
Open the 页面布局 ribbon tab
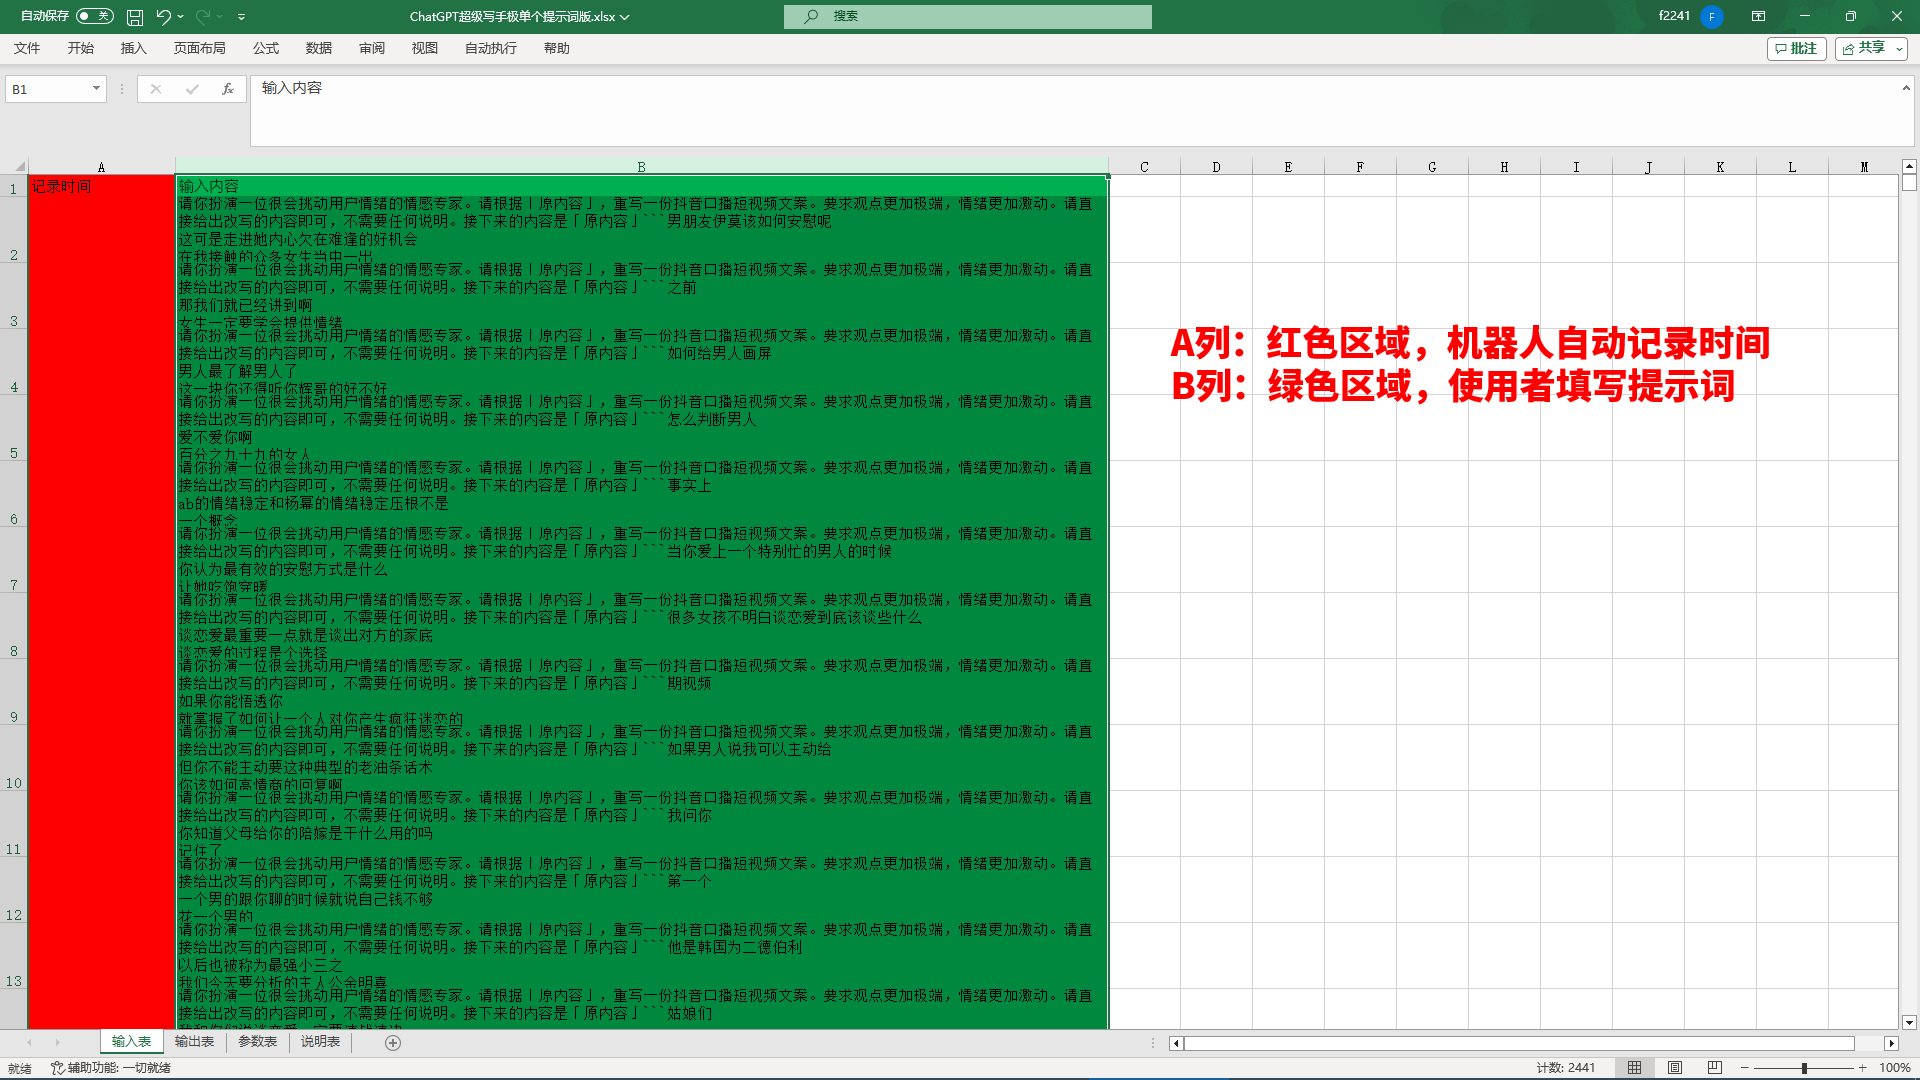[200, 48]
